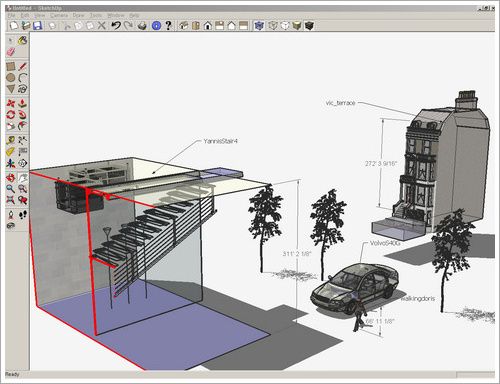Select the Position Camera tool

point(11,214)
